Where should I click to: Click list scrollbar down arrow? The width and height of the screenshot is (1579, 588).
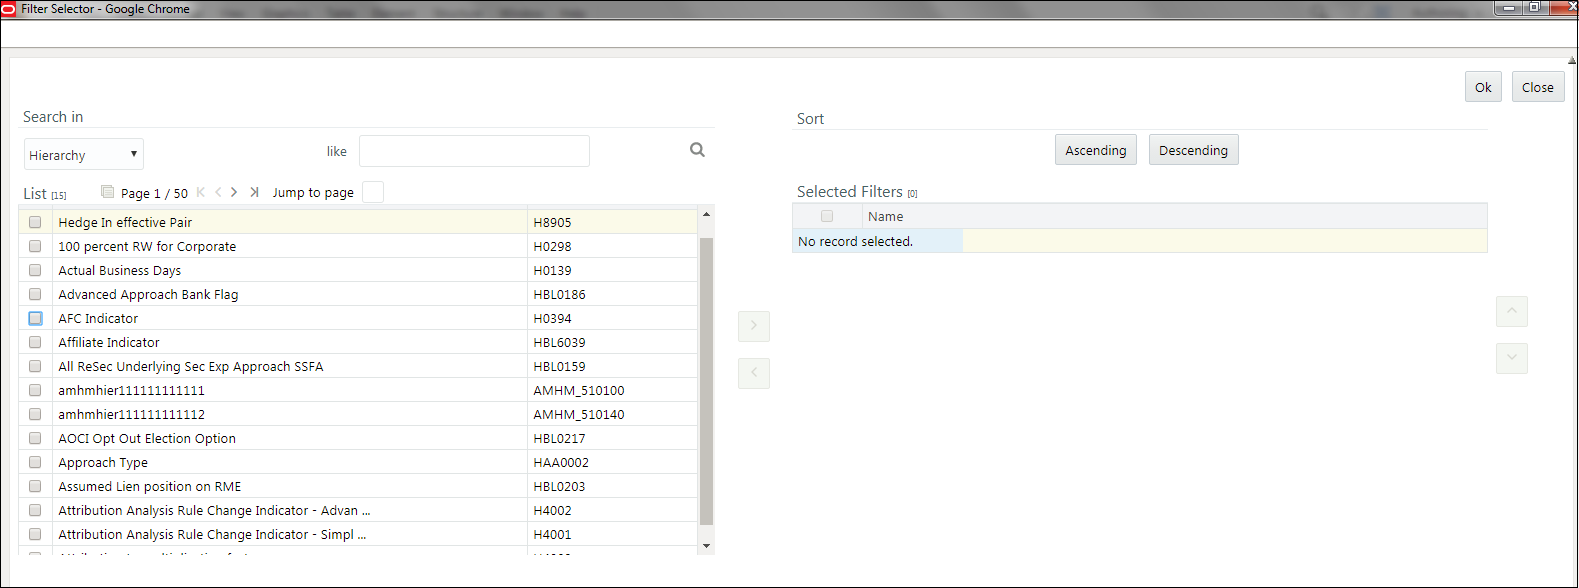coord(706,546)
